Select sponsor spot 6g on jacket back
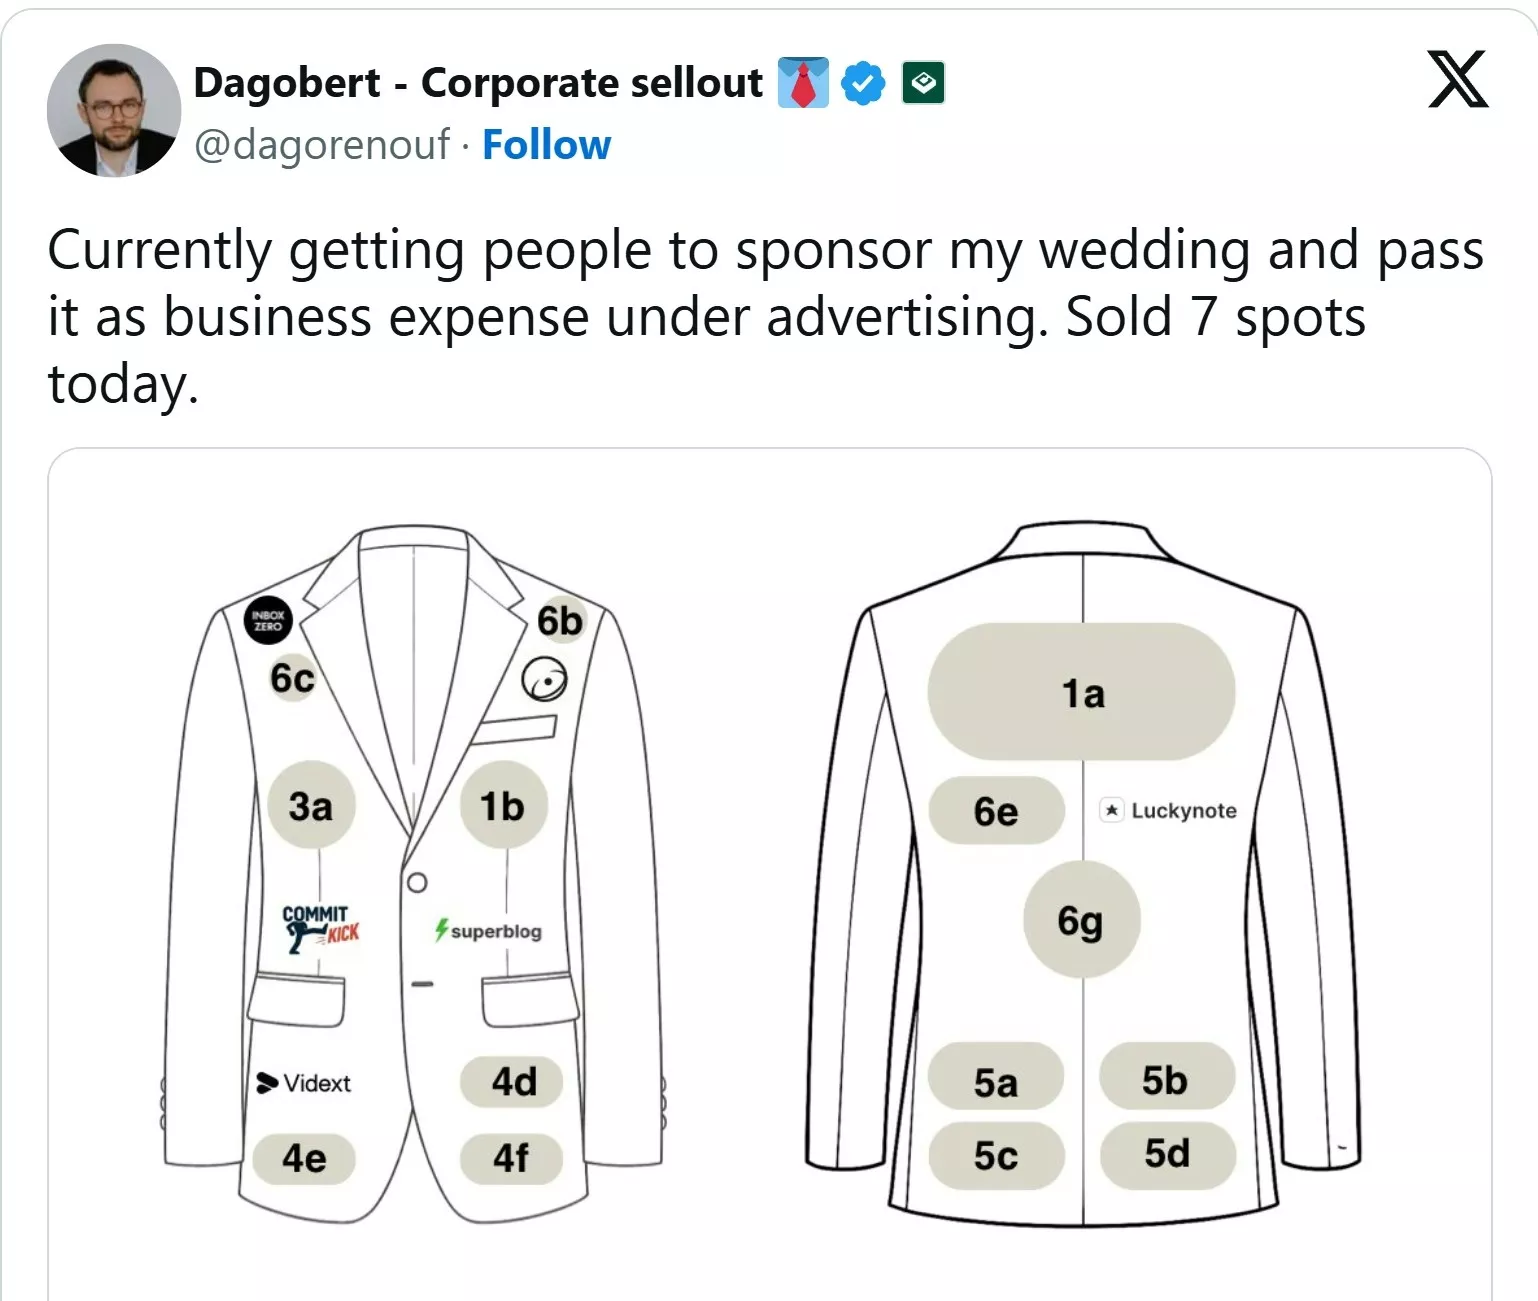The width and height of the screenshot is (1538, 1301). [x=1081, y=920]
